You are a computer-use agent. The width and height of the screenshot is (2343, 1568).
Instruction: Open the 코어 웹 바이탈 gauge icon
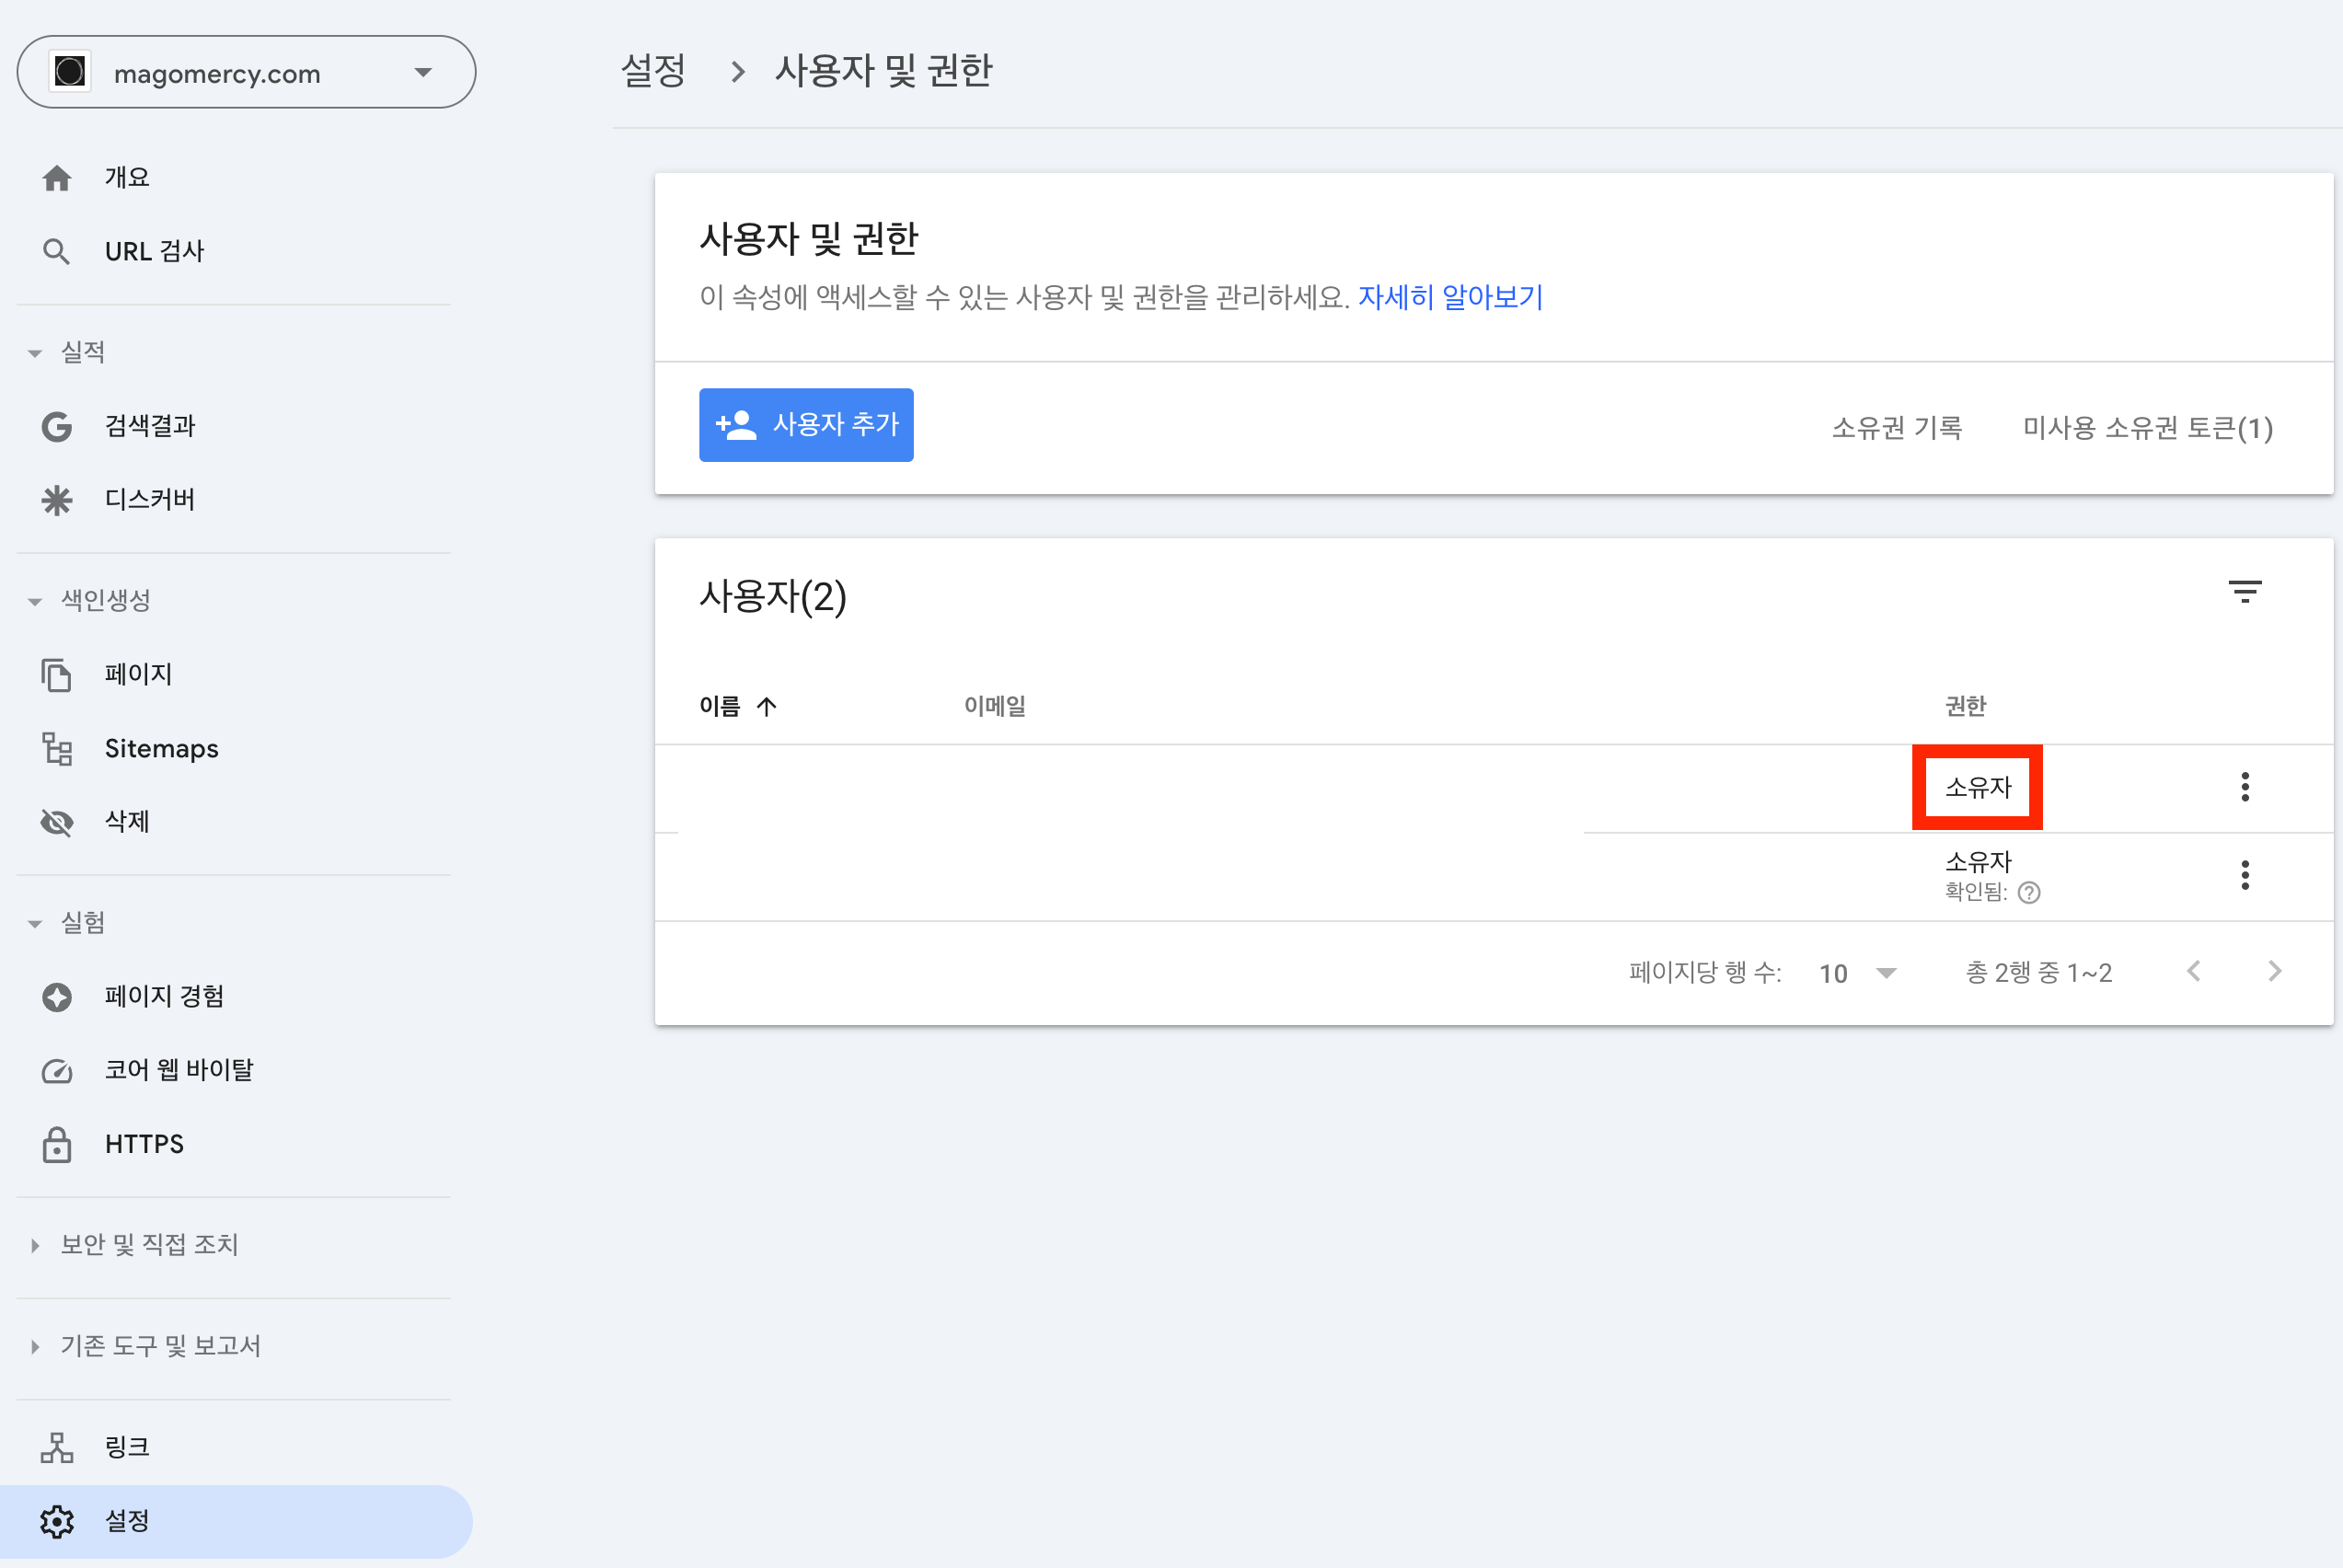coord(57,1071)
